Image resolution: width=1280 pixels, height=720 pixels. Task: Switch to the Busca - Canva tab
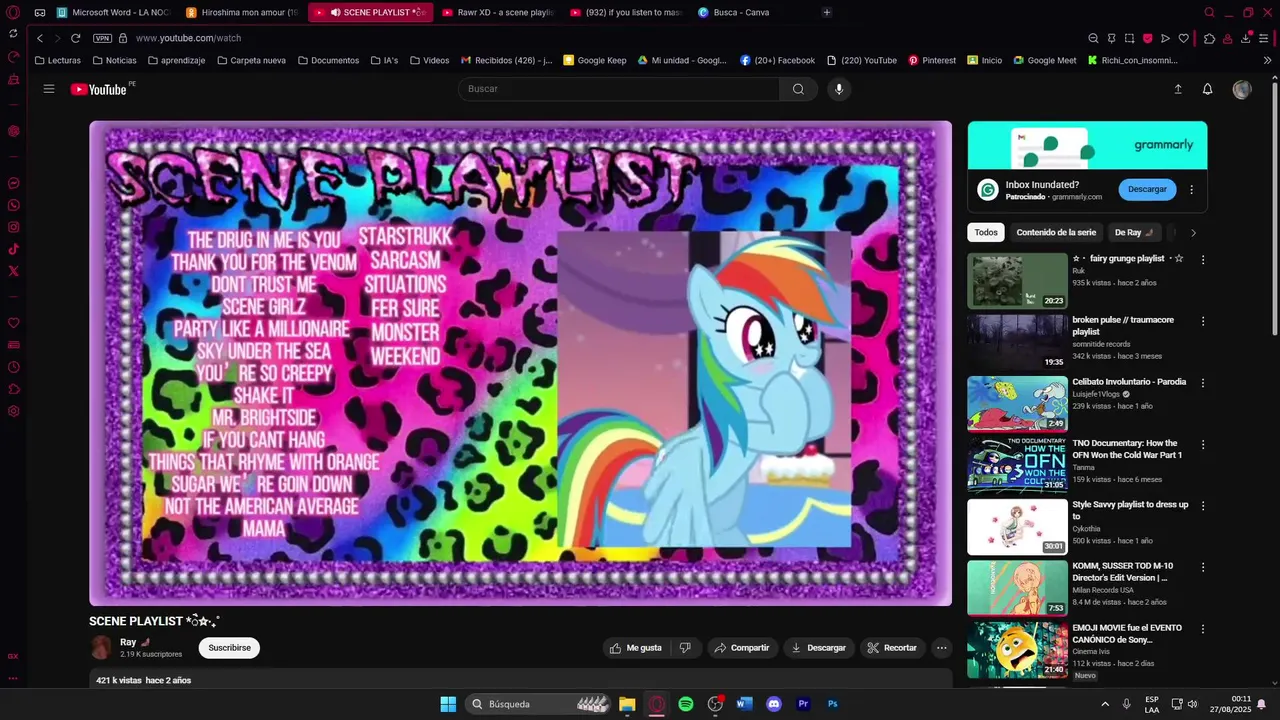[x=753, y=13]
